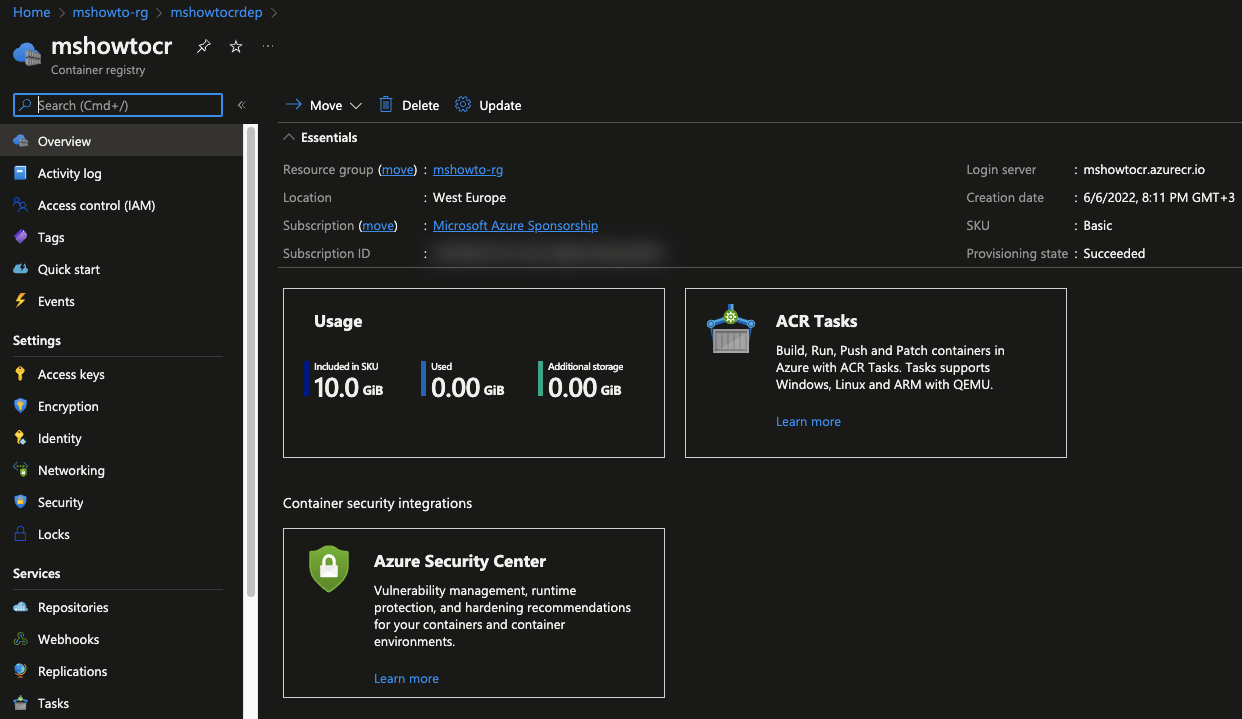Click the Basic SKU value
1242x719 pixels.
[1098, 226]
